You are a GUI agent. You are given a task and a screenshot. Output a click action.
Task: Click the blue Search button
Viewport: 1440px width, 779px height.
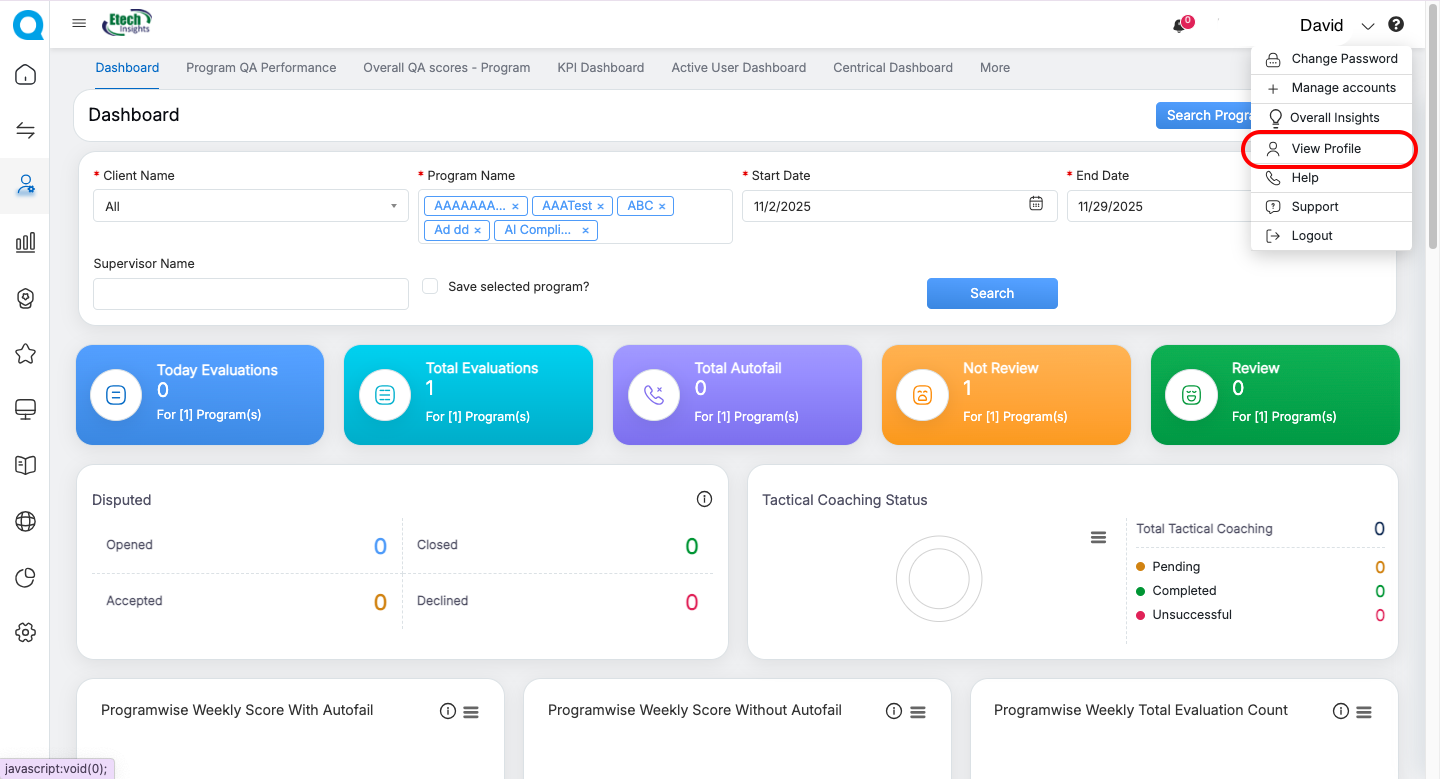click(991, 293)
